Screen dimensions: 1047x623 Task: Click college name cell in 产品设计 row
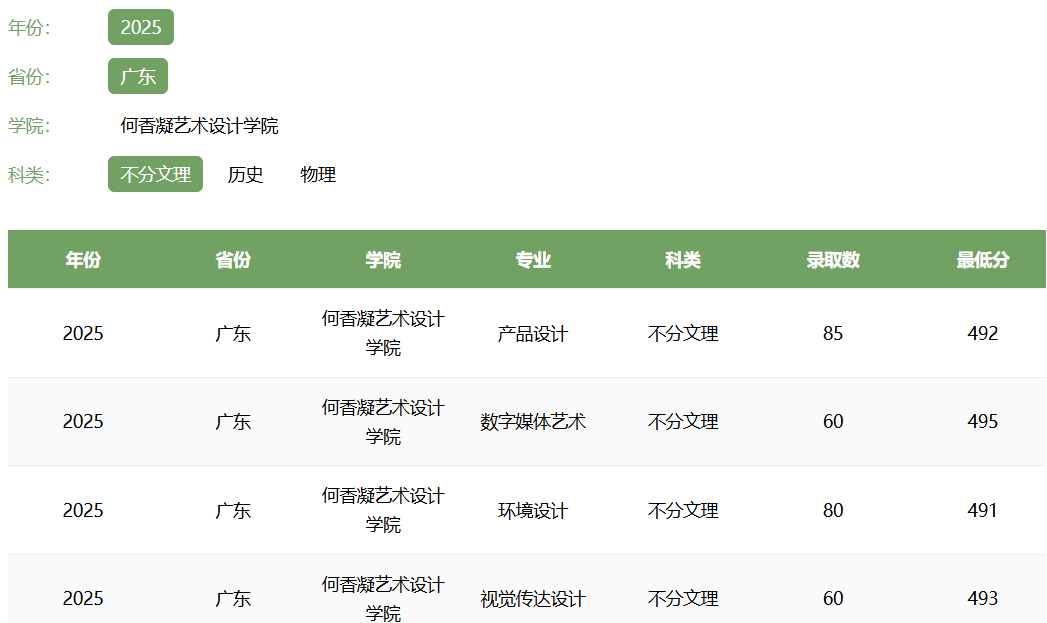tap(383, 333)
